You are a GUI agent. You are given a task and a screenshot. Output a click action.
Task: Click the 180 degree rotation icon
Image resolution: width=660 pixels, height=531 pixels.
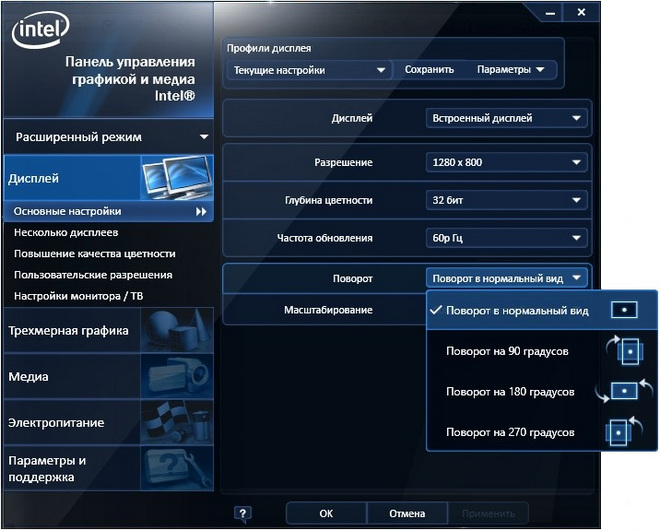622,392
